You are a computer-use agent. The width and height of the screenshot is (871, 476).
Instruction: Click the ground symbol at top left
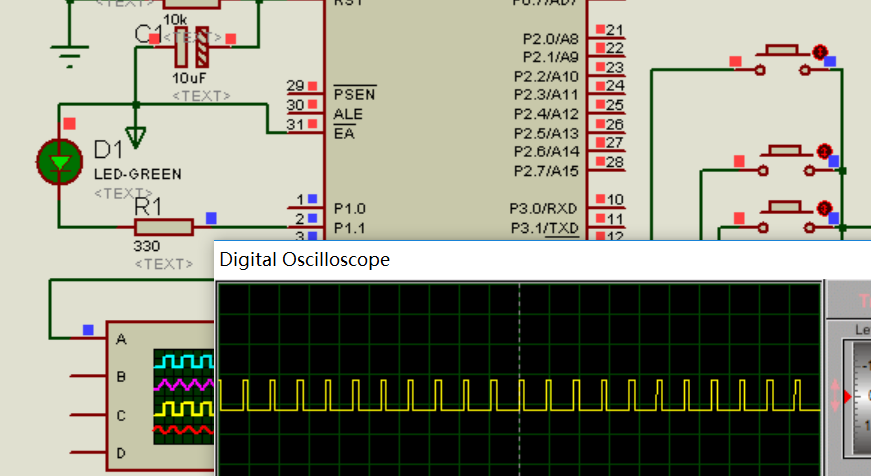pyautogui.click(x=69, y=56)
